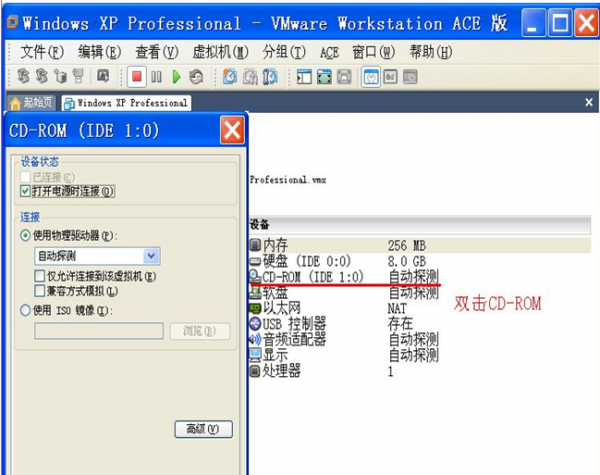Click the CD-ROM (IDE 1:0) device row
Viewport: 600px width, 475px height.
click(344, 276)
